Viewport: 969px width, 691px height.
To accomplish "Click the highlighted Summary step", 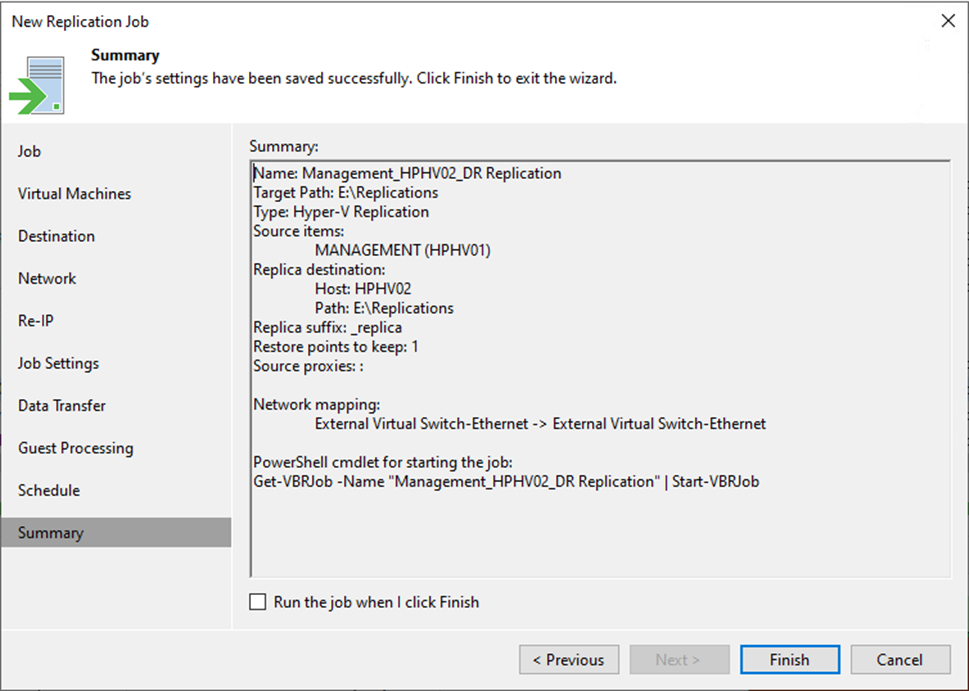I will click(51, 533).
